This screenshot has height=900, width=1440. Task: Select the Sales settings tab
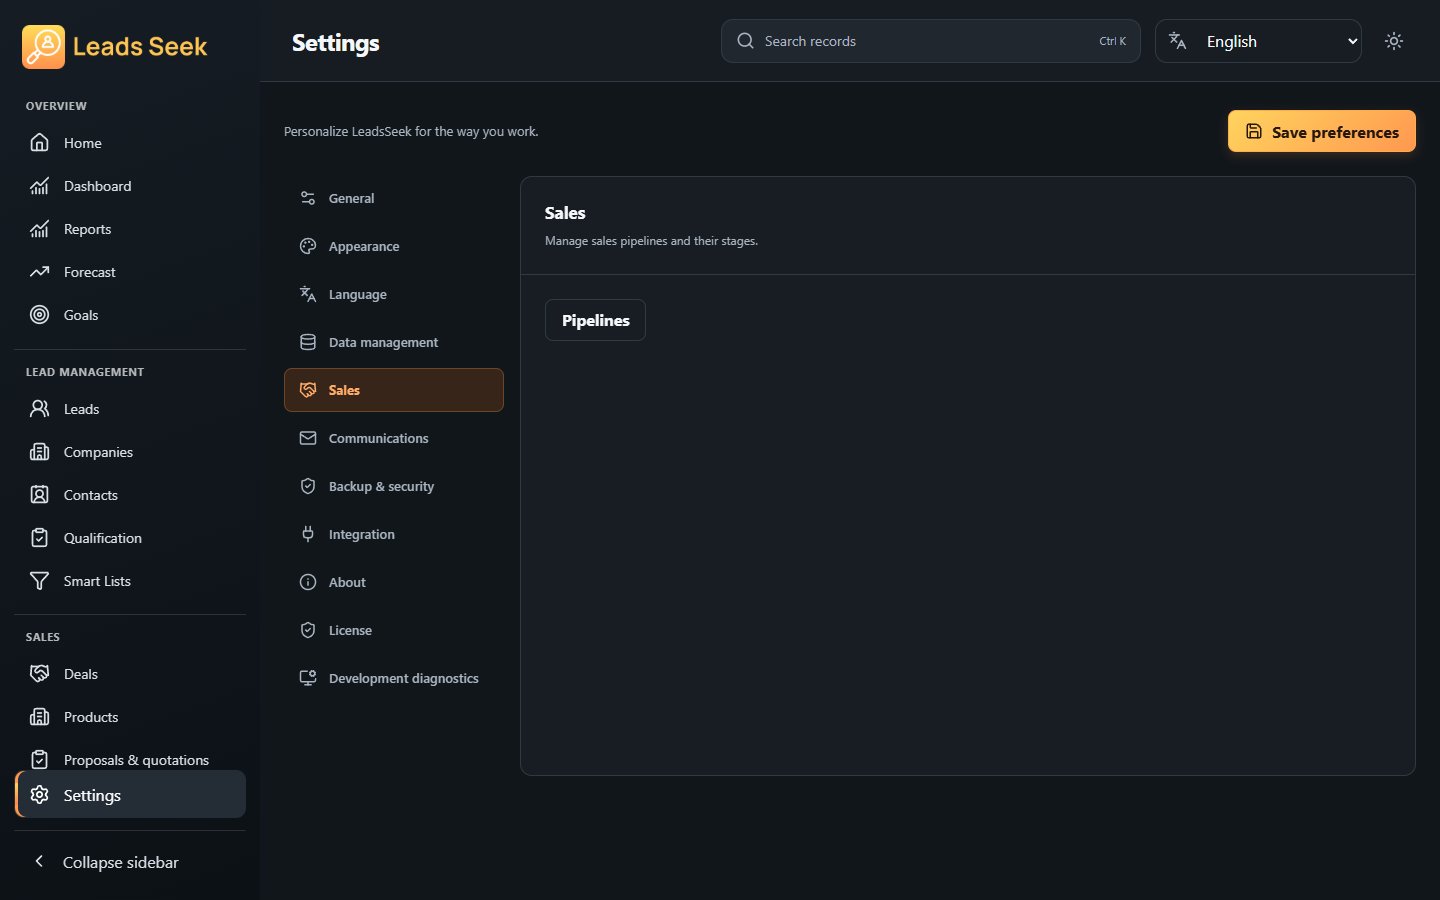[x=394, y=390]
